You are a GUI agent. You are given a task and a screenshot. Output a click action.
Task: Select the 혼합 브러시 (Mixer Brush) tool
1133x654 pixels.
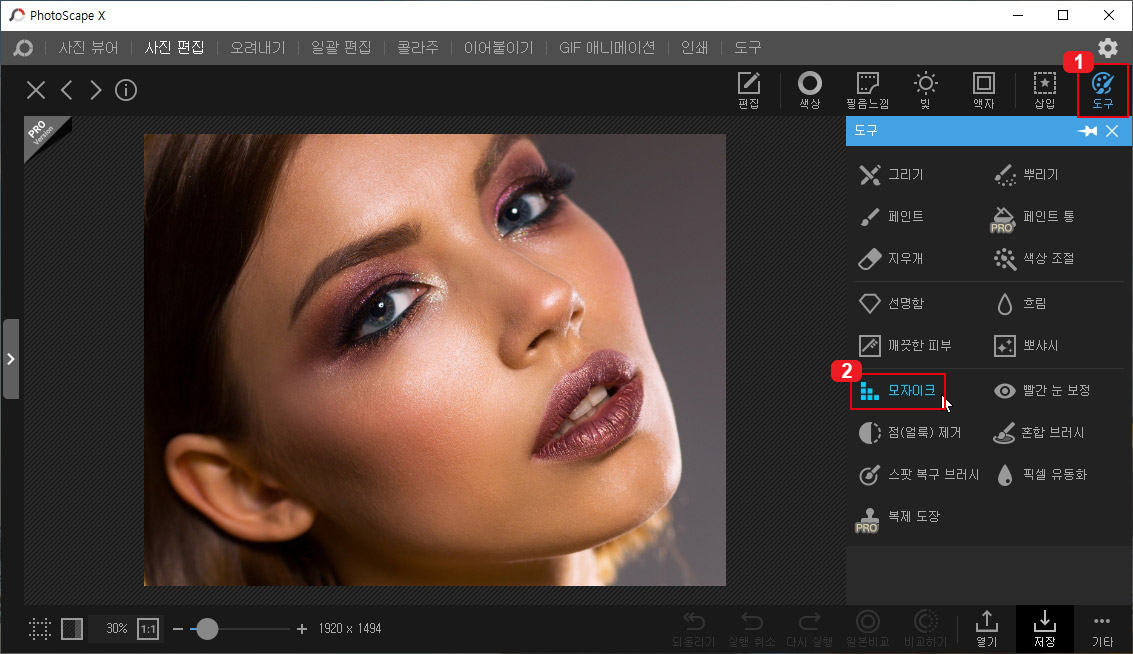coord(1038,432)
